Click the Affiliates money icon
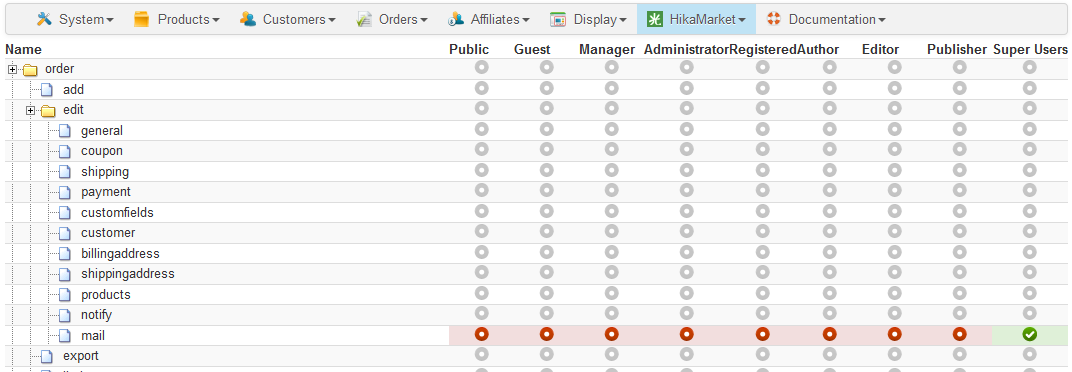The image size is (1072, 372). [x=456, y=19]
